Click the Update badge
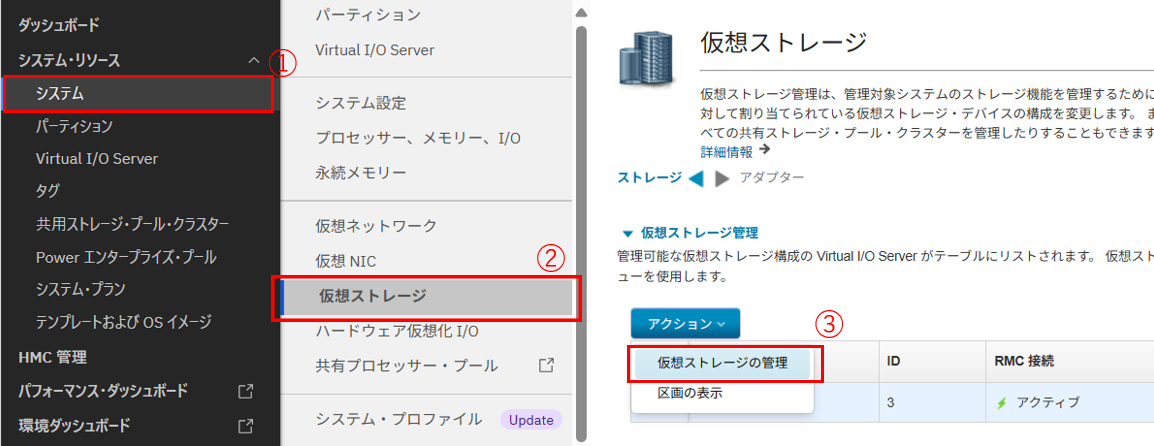The width and height of the screenshot is (1154, 446). click(x=531, y=420)
